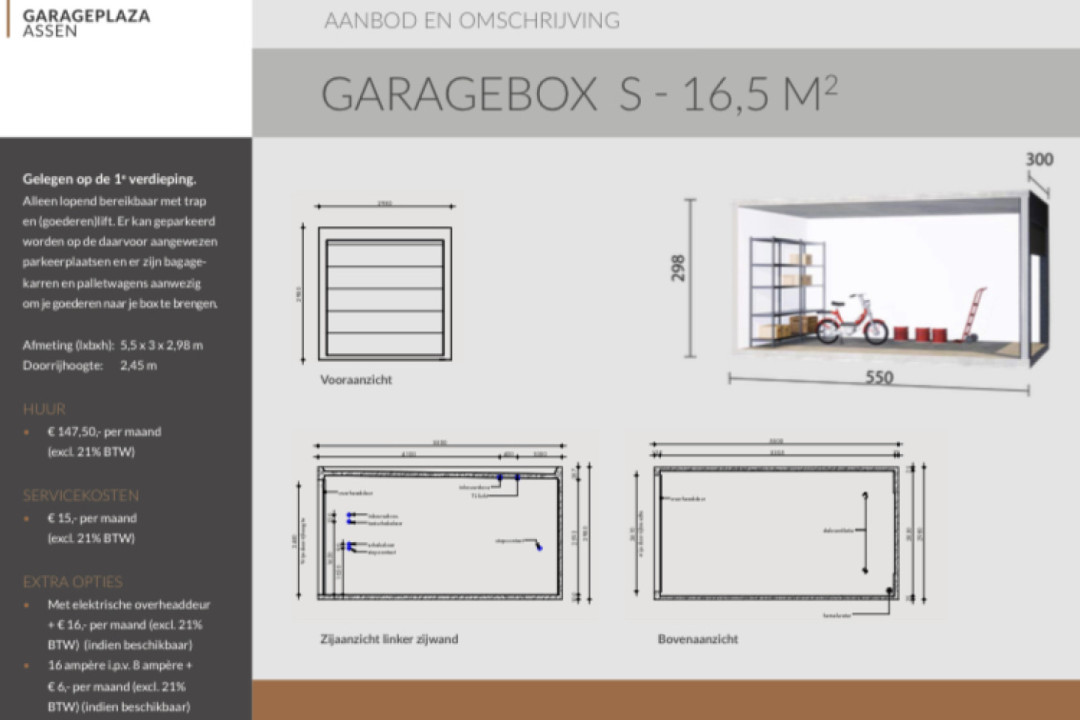Click the 'Met elektrische overheaddeur' option text
Image resolution: width=1080 pixels, height=720 pixels.
[129, 605]
